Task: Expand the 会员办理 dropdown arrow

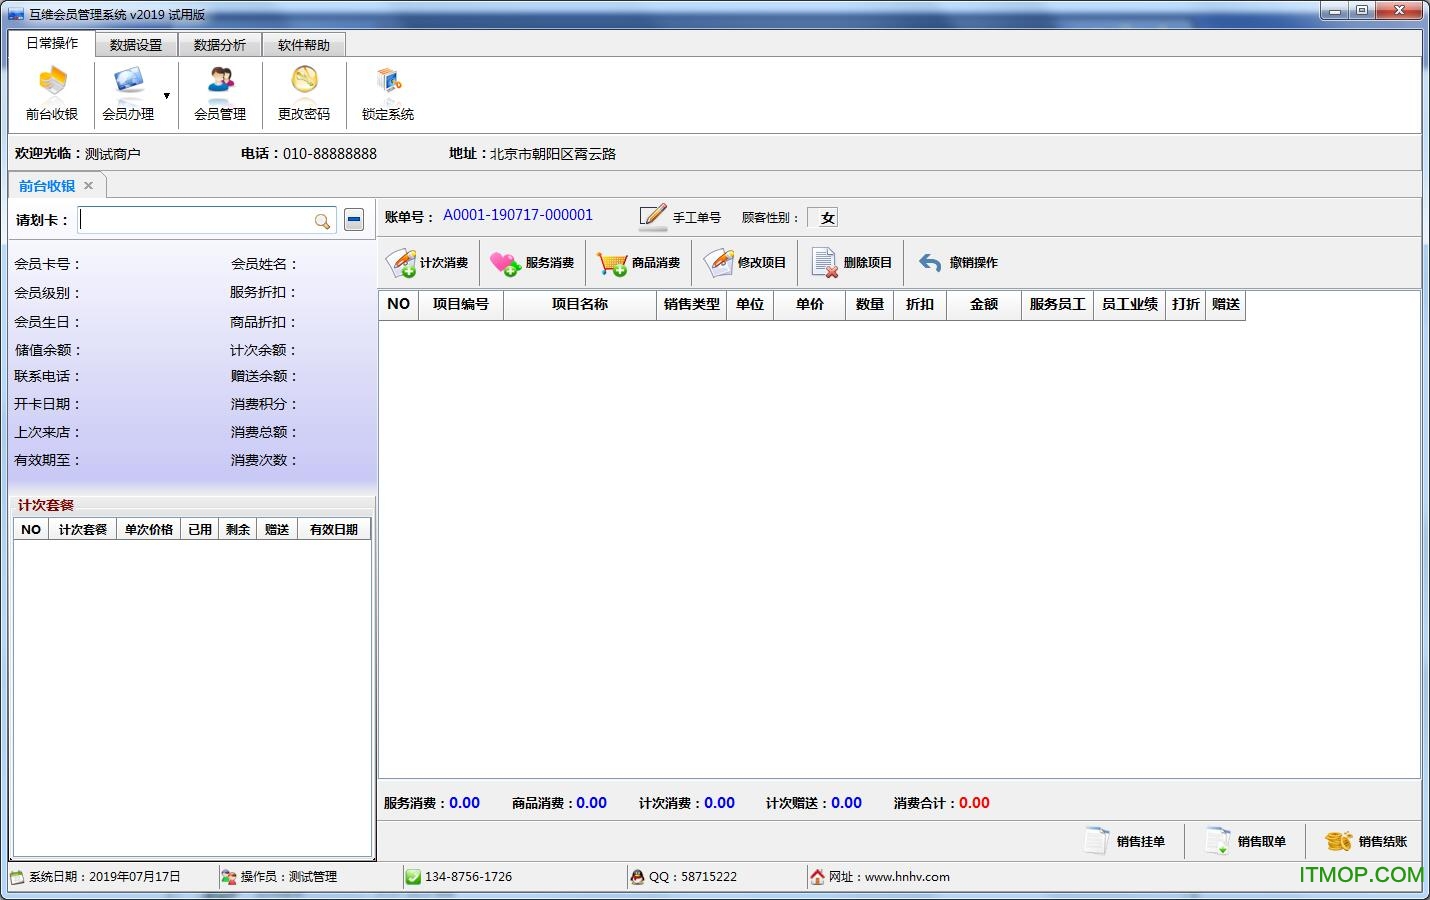Action: (x=167, y=96)
